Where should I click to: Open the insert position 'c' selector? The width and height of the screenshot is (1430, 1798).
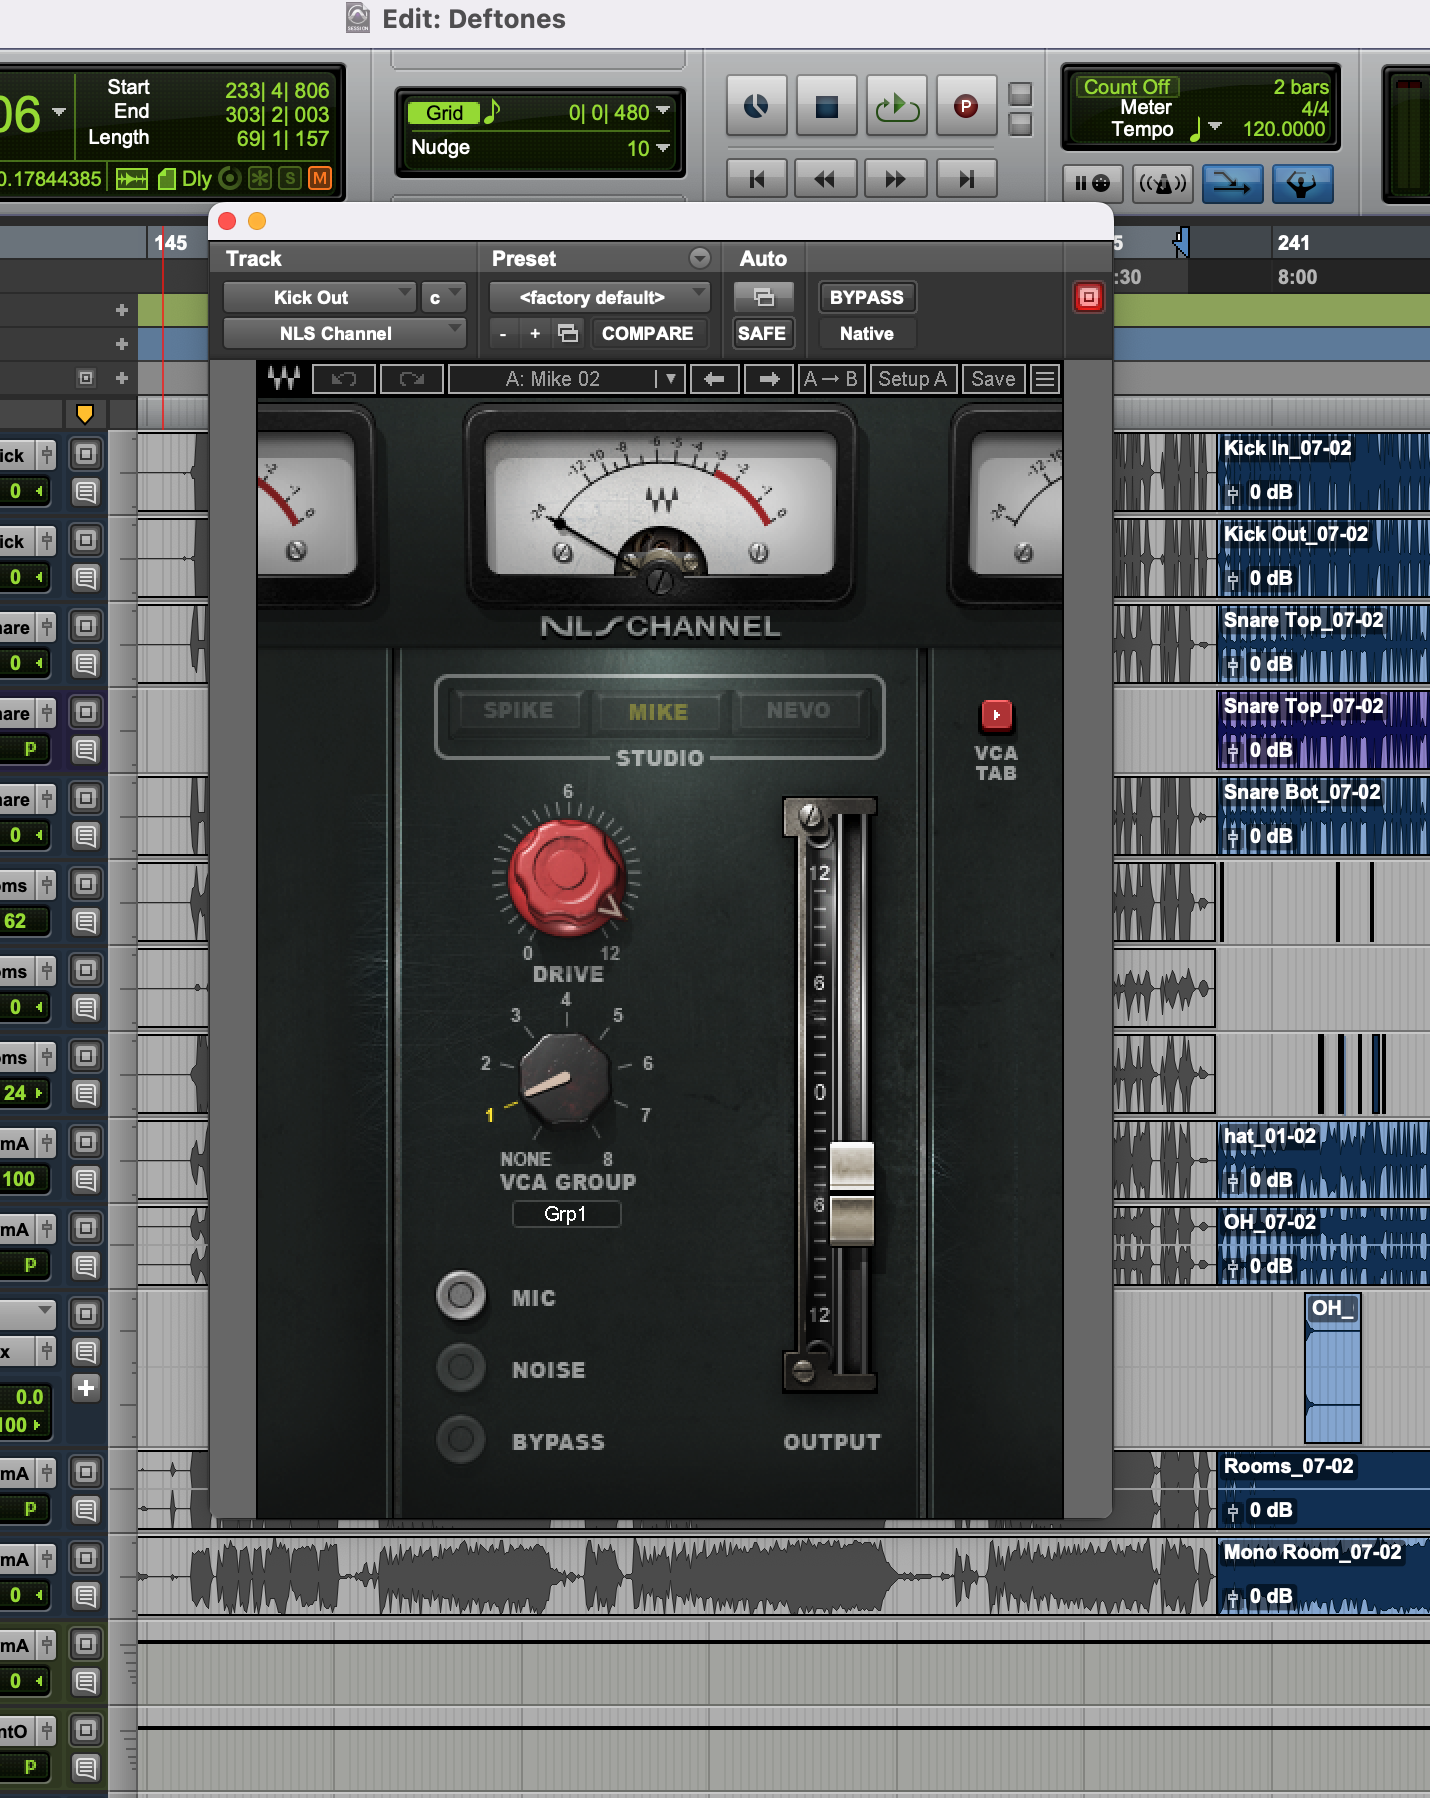point(443,297)
